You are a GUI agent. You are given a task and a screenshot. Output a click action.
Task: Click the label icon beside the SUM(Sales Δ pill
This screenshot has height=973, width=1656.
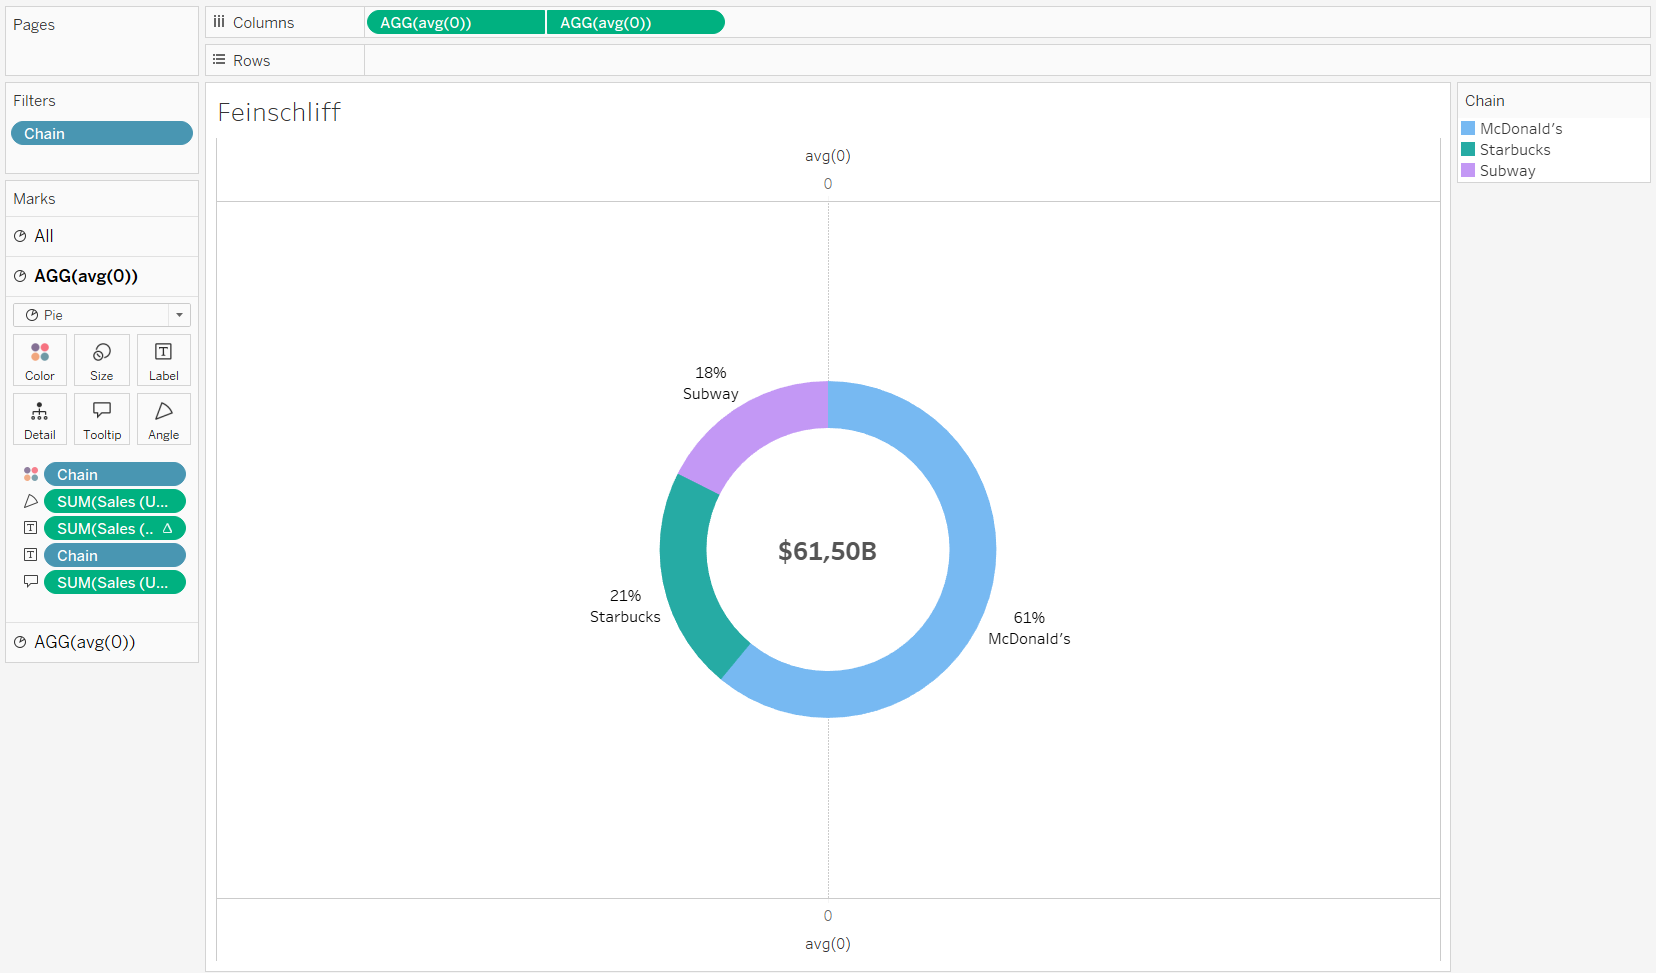pos(31,528)
